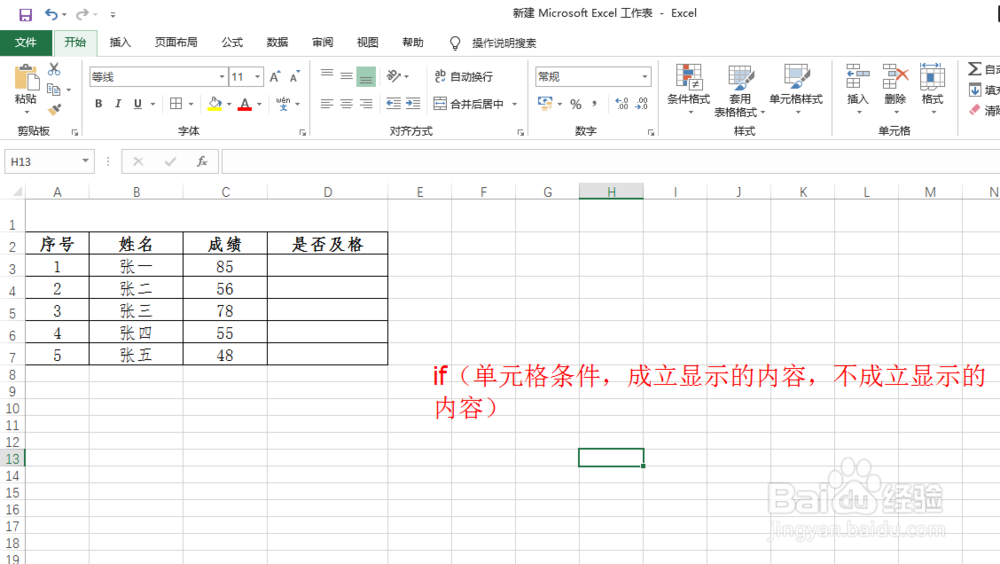The image size is (1000, 564).
Task: Click inside the formula bar input
Action: tap(610, 161)
